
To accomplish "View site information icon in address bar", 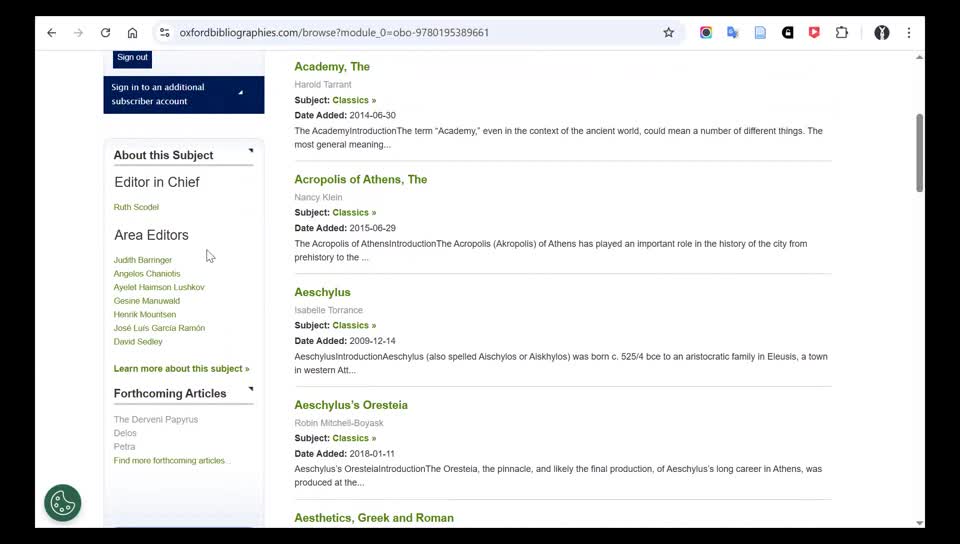I will pos(164,33).
